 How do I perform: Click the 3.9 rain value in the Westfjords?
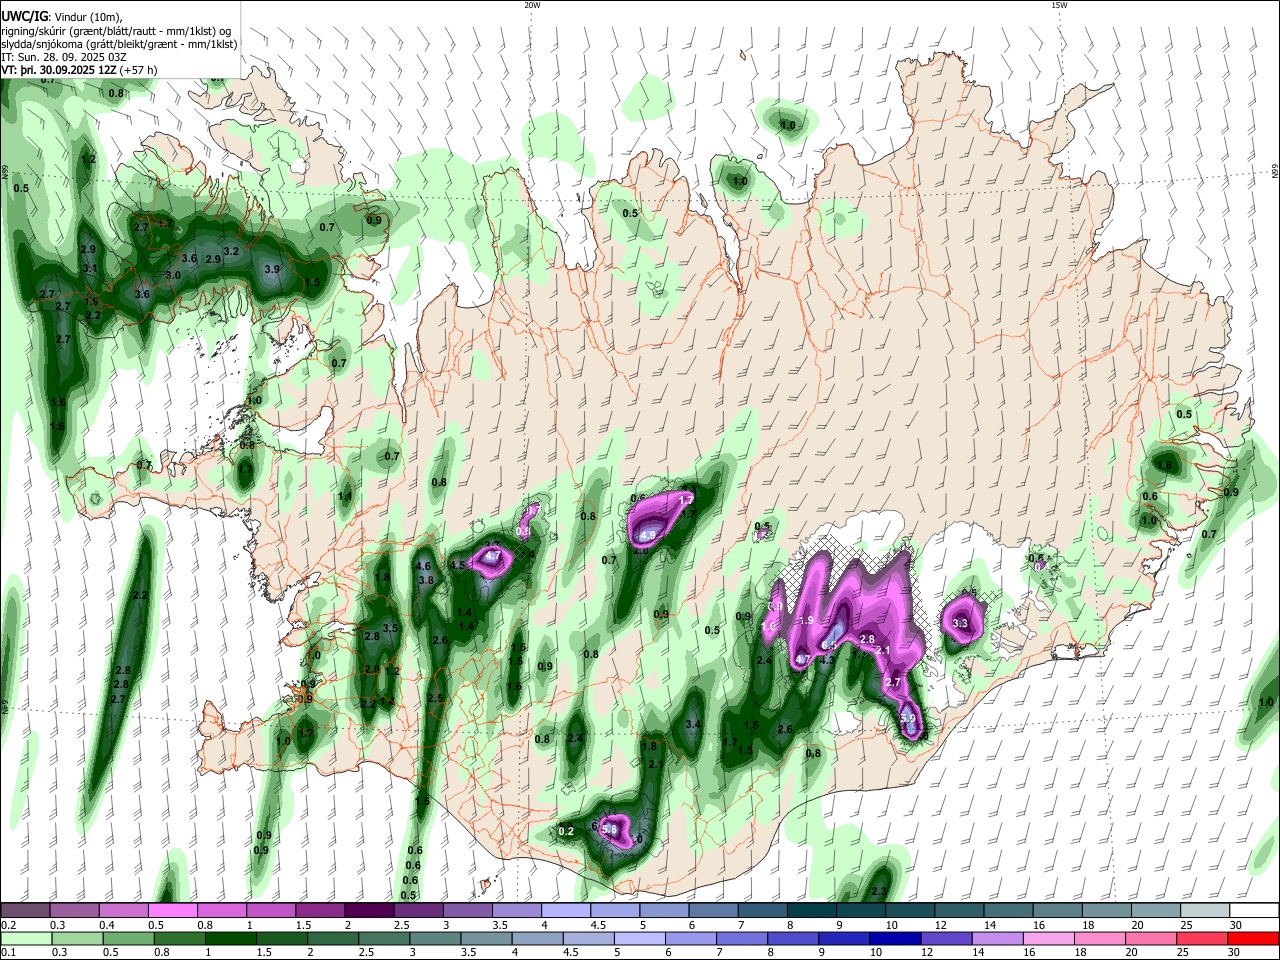pos(272,269)
